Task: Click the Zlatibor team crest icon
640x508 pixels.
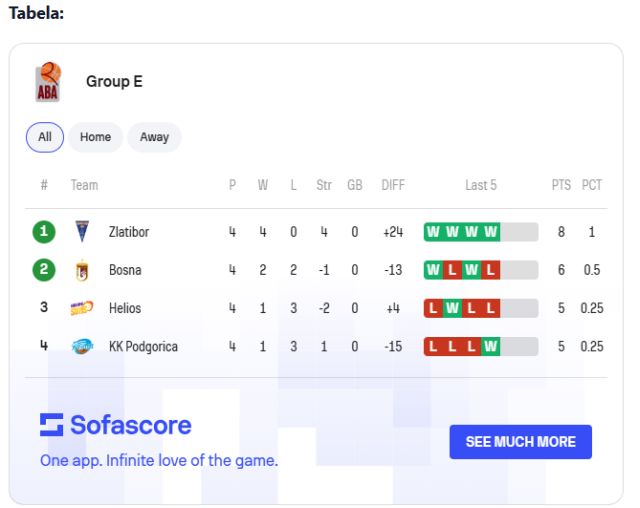Action: pyautogui.click(x=83, y=232)
